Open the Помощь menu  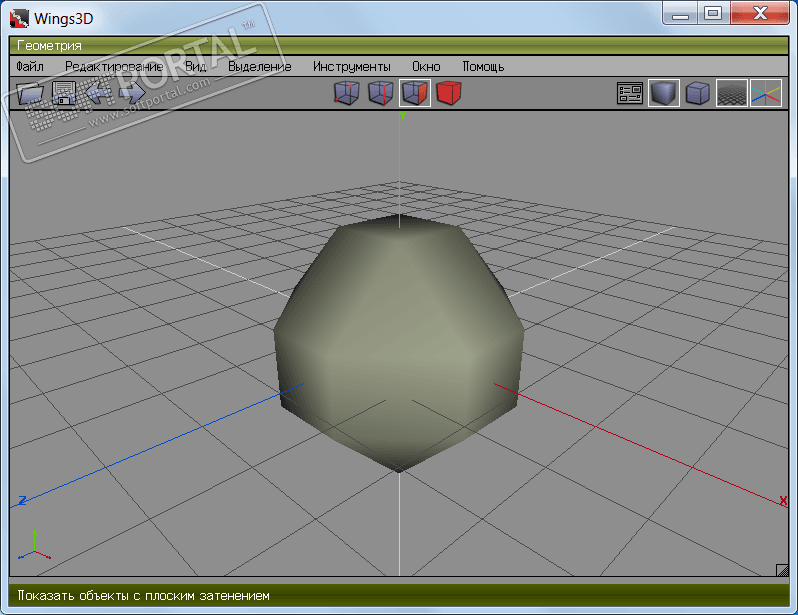(x=483, y=67)
